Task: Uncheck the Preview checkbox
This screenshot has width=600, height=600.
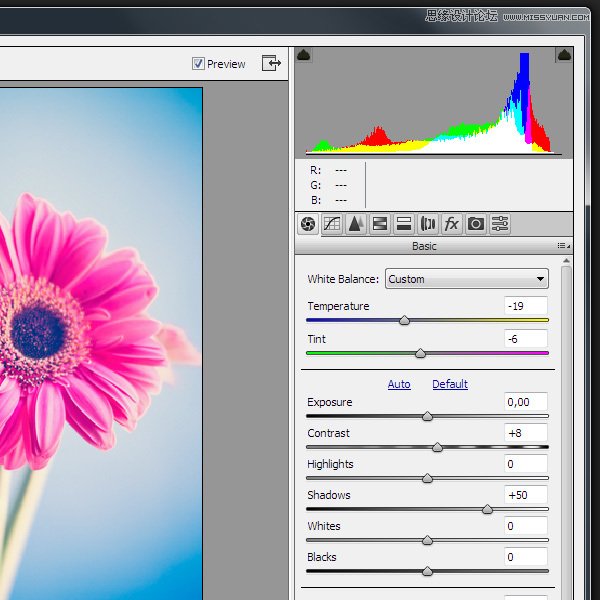Action: click(198, 64)
